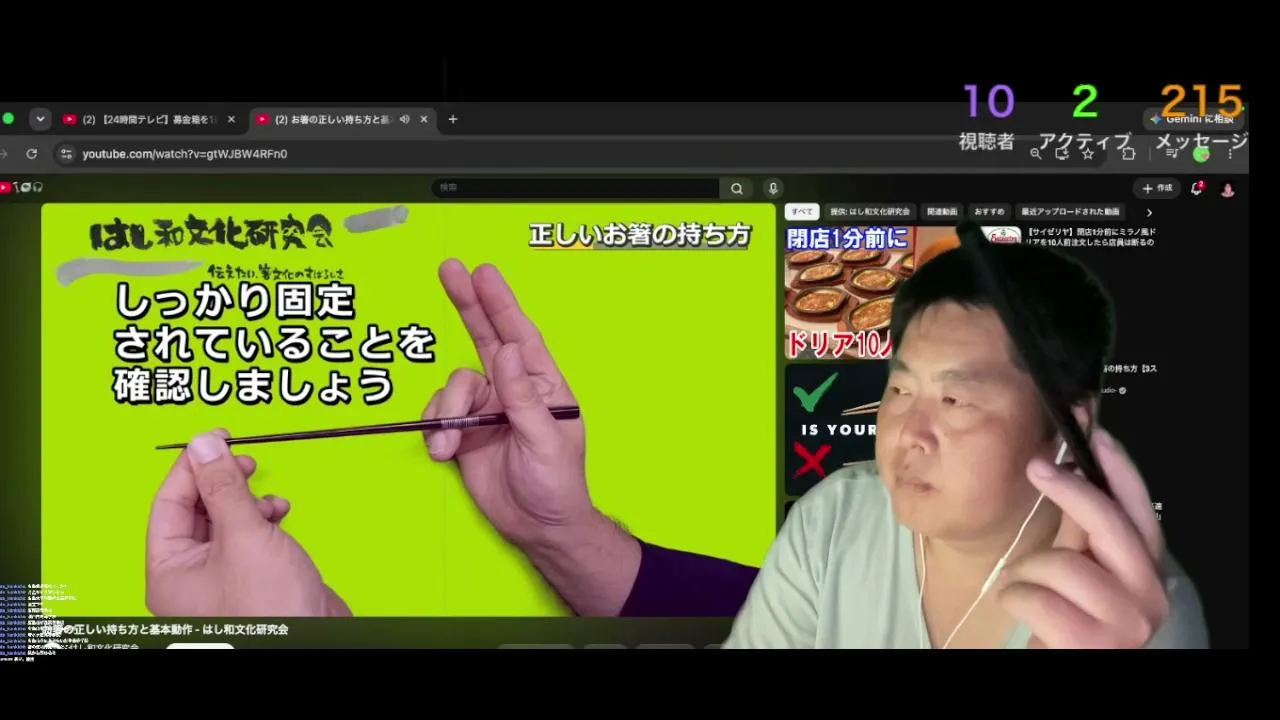Click the 作成 create button
The height and width of the screenshot is (720, 1280).
click(1157, 188)
